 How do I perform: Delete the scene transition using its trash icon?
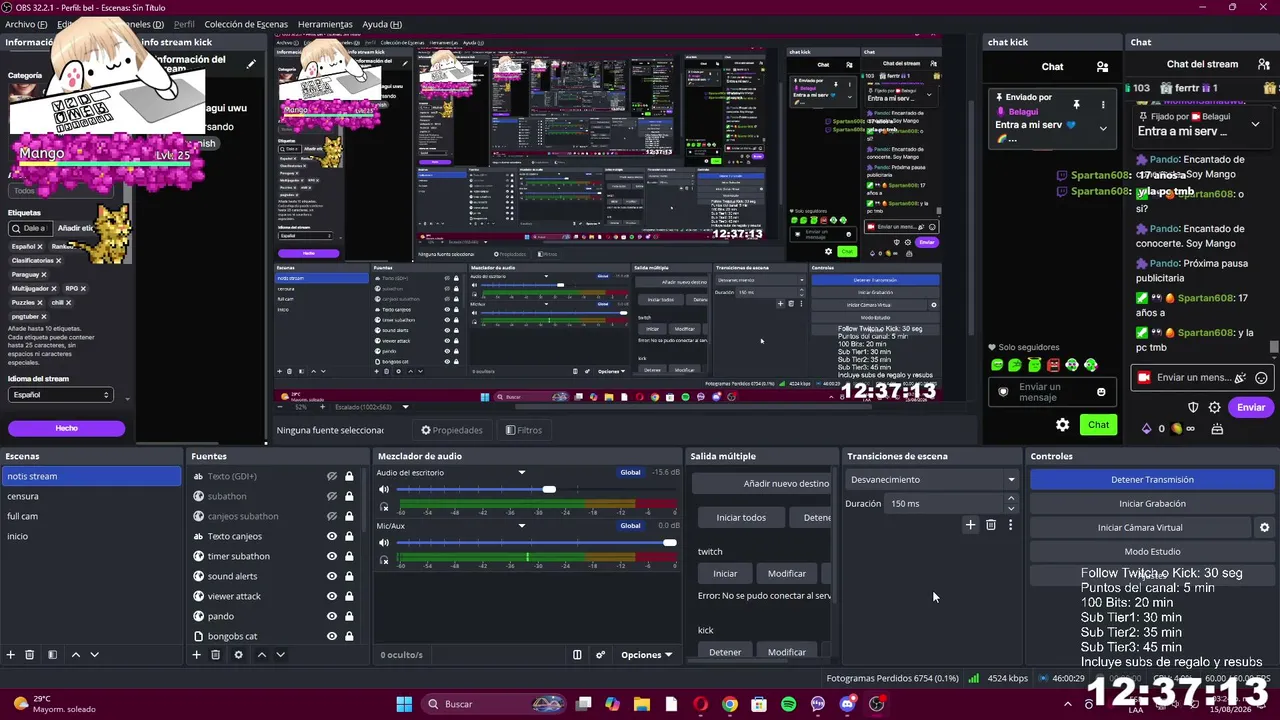[991, 525]
